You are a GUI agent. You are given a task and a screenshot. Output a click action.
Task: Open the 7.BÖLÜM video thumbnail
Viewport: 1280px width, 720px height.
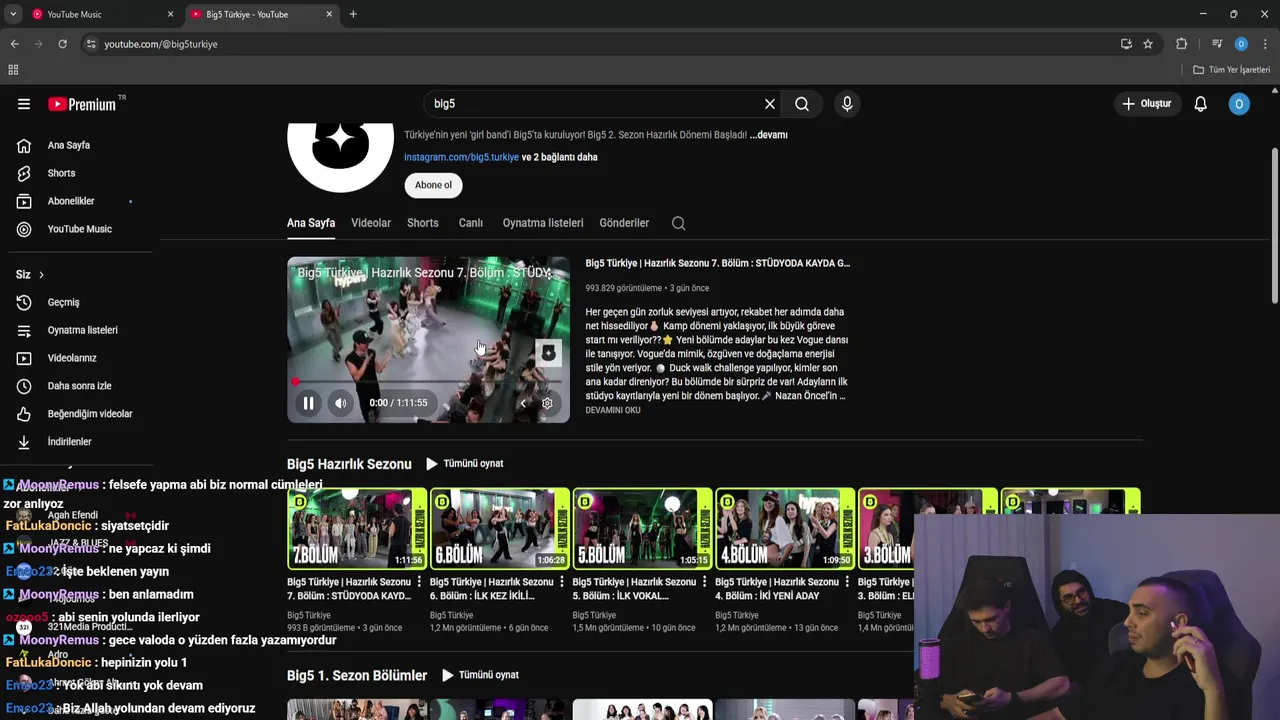(357, 529)
